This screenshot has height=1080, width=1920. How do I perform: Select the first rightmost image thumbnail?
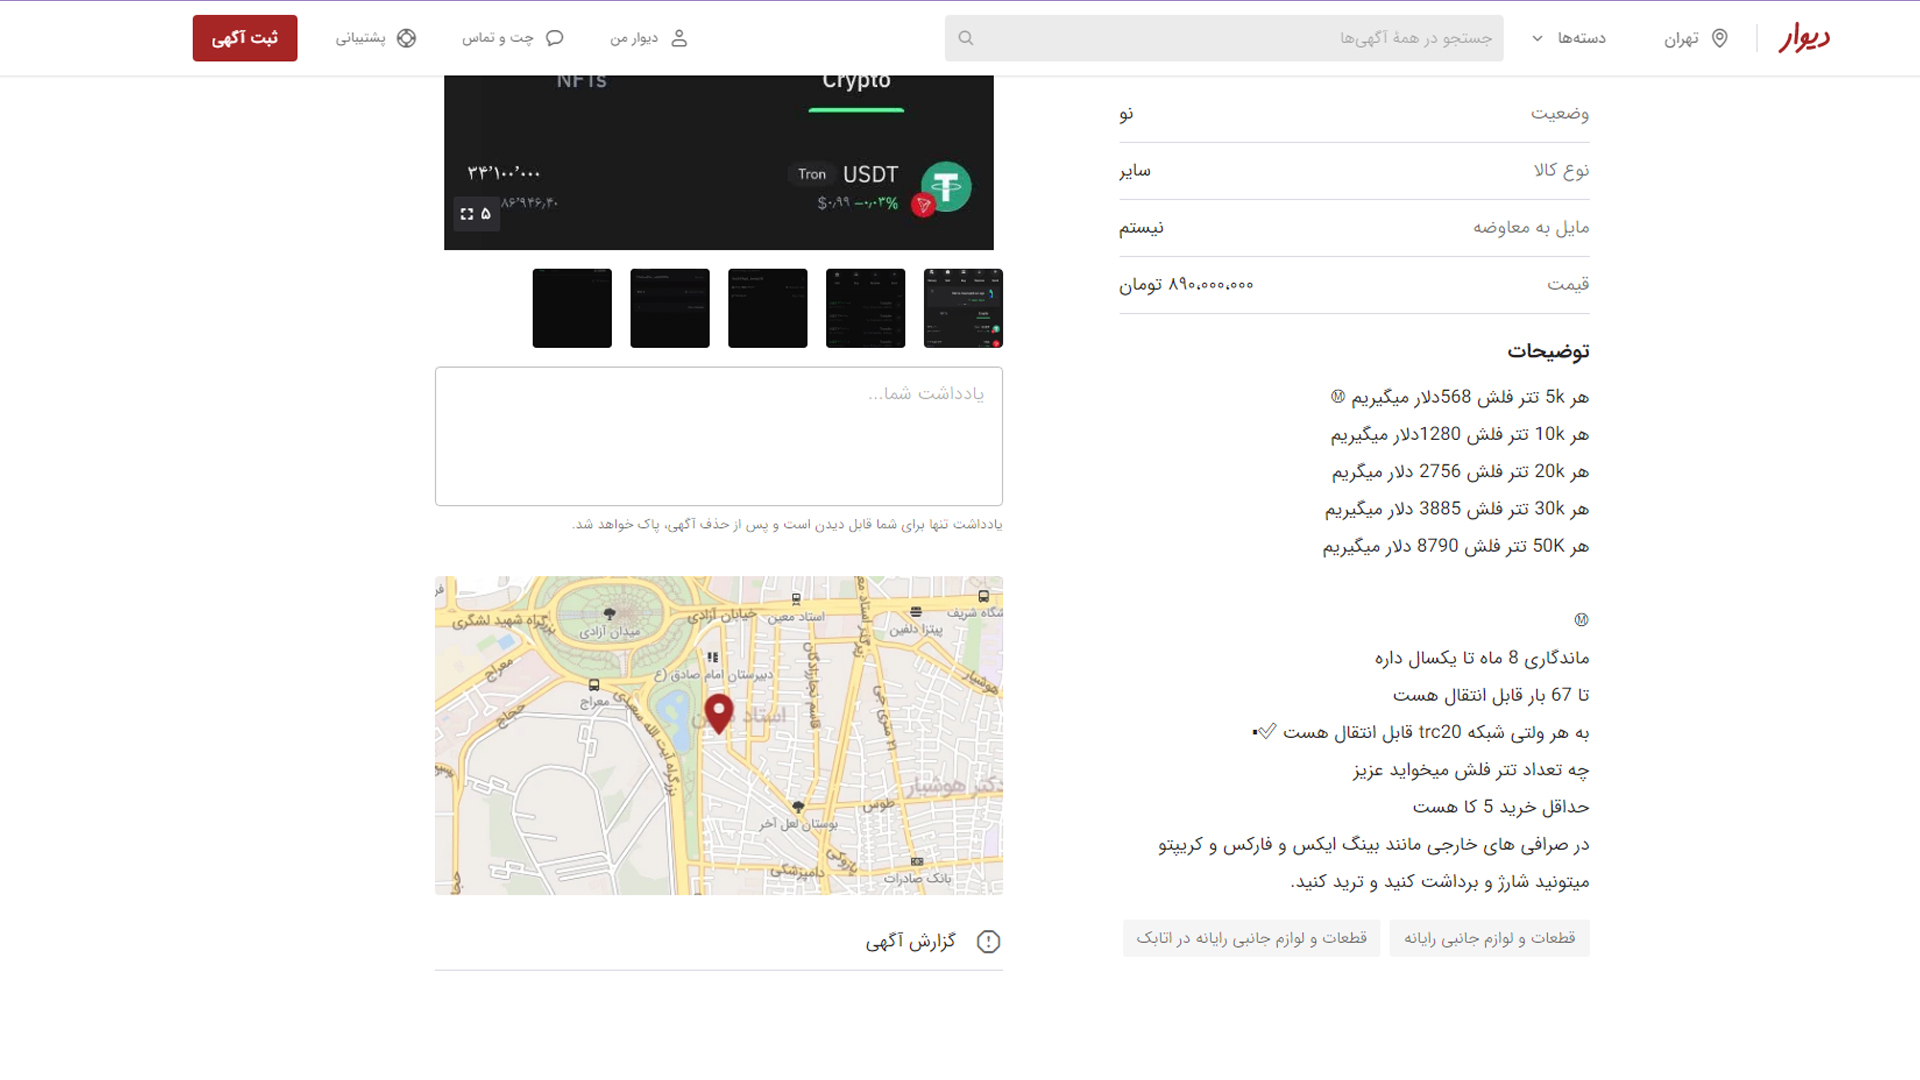click(963, 308)
